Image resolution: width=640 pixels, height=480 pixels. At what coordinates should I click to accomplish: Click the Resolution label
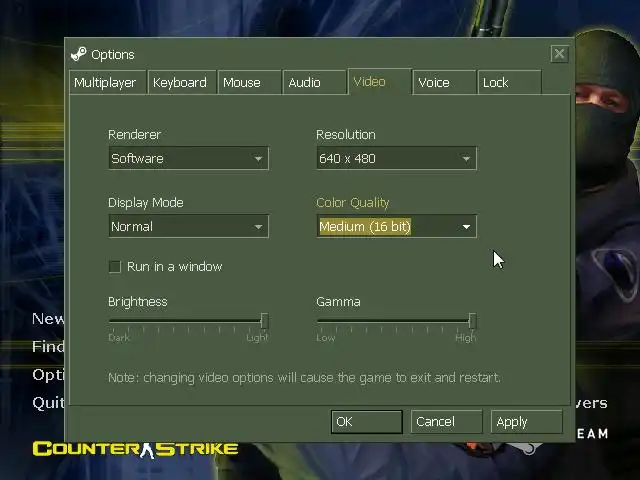[346, 135]
